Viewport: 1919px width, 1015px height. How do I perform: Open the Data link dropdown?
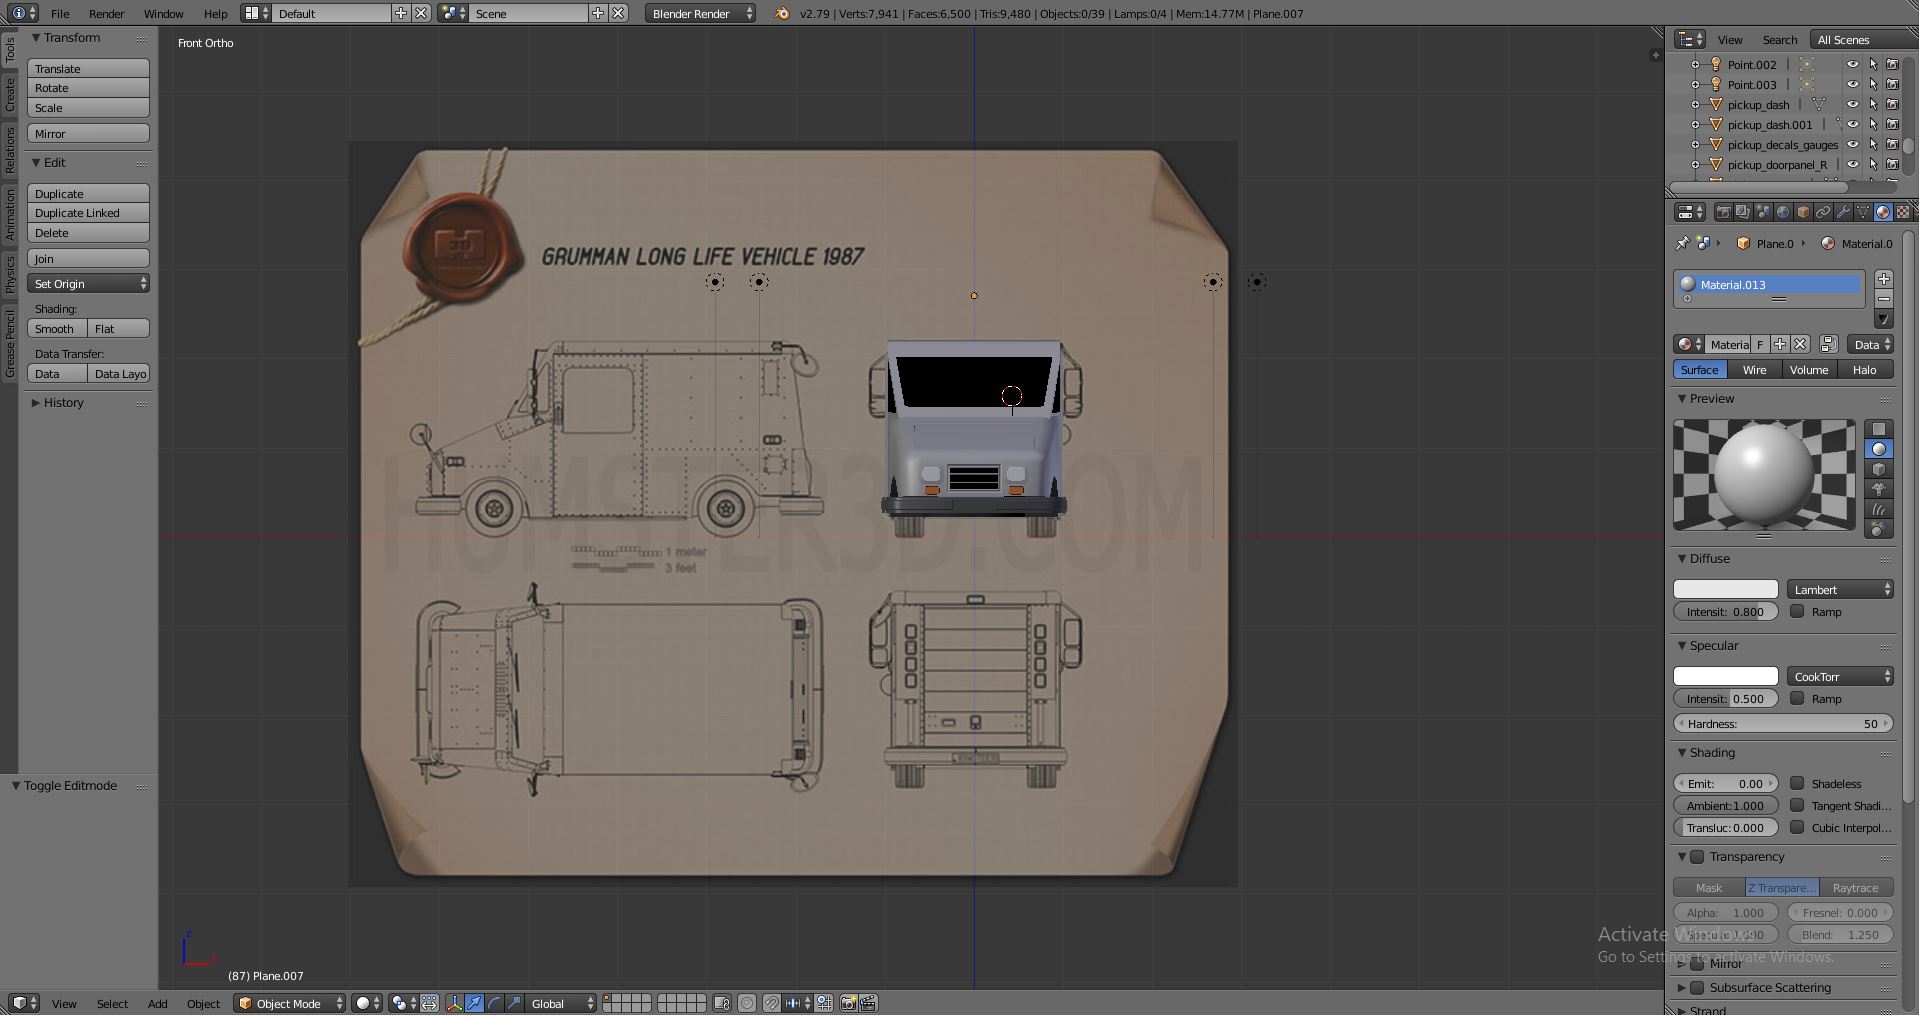pos(1870,344)
